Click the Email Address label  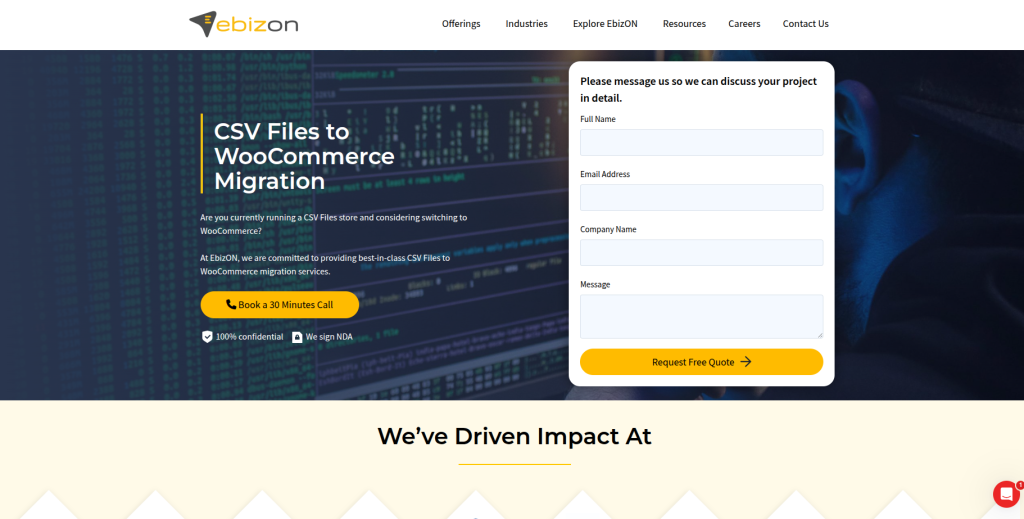(x=605, y=174)
